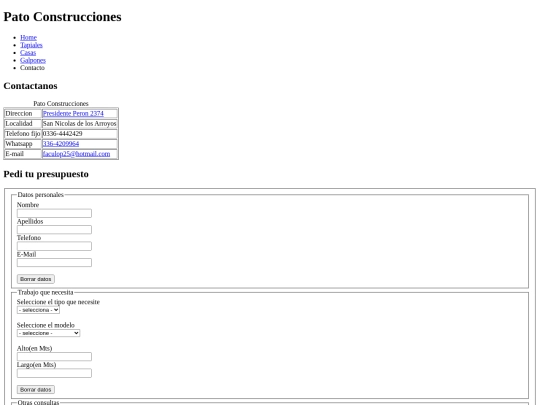Focus the Alto(en Mts) input field

[54, 356]
